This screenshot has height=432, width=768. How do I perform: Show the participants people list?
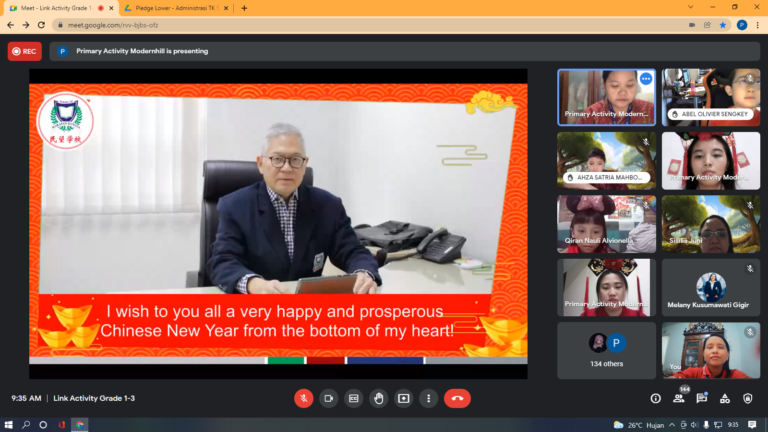coord(679,398)
